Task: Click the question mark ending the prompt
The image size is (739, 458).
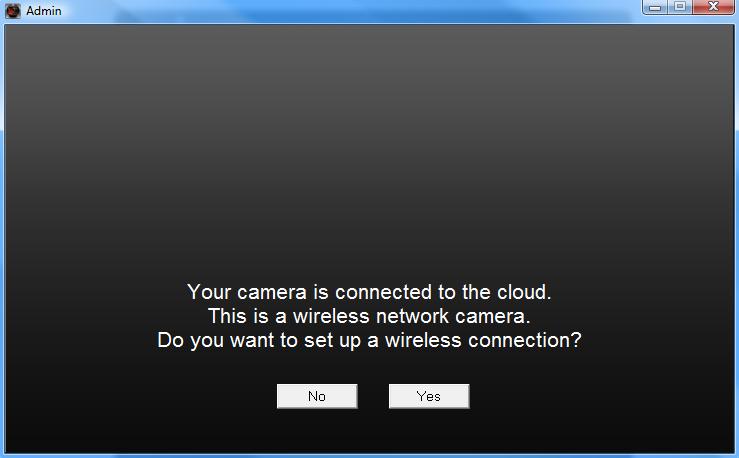Action: [x=576, y=340]
